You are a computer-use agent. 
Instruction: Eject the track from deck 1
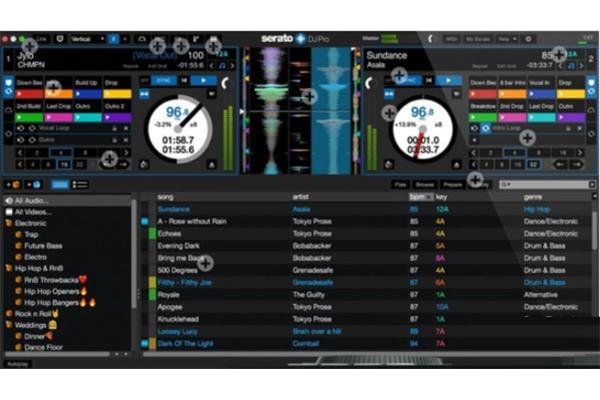212,165
